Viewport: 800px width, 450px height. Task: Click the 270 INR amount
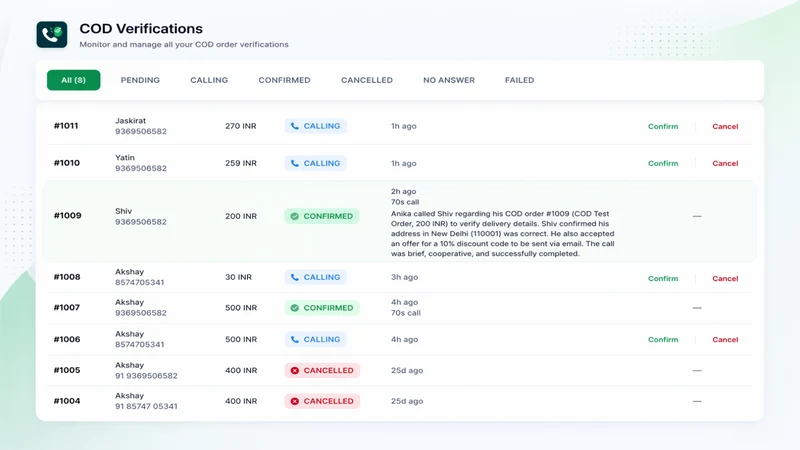[240, 126]
